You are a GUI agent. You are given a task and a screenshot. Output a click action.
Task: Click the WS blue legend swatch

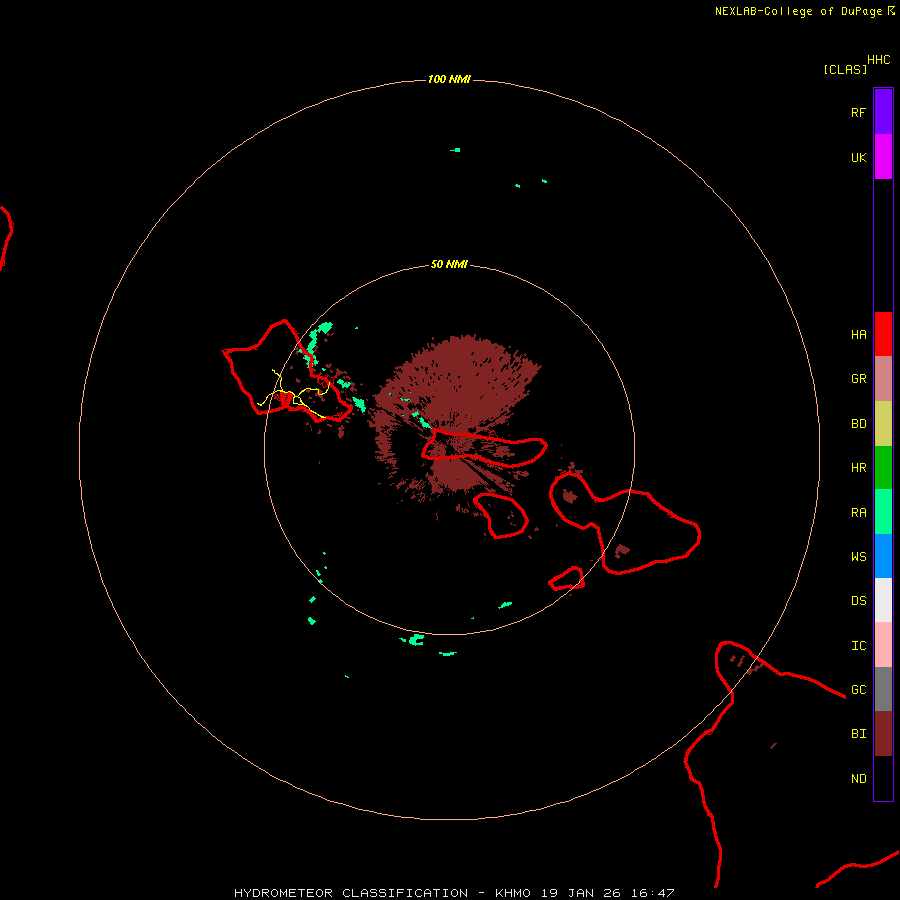coord(883,556)
